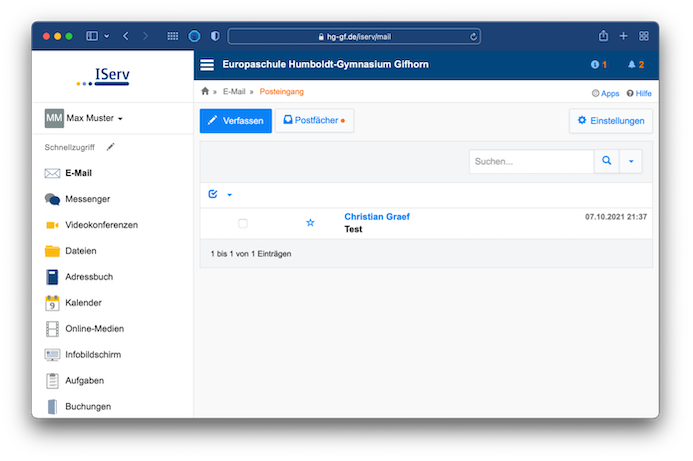The width and height of the screenshot is (693, 461).
Task: Open the sidebar toggle dropdown chevron
Action: [x=107, y=36]
